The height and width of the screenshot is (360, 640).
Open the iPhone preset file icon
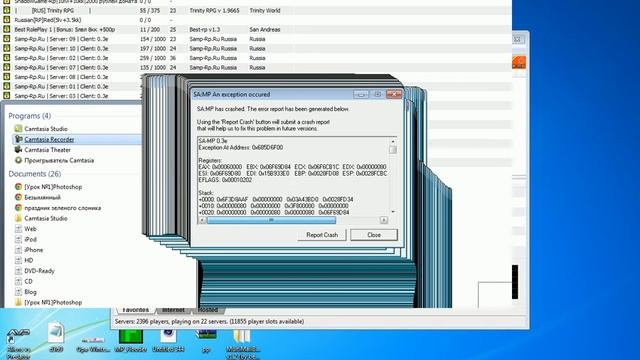tap(18, 250)
